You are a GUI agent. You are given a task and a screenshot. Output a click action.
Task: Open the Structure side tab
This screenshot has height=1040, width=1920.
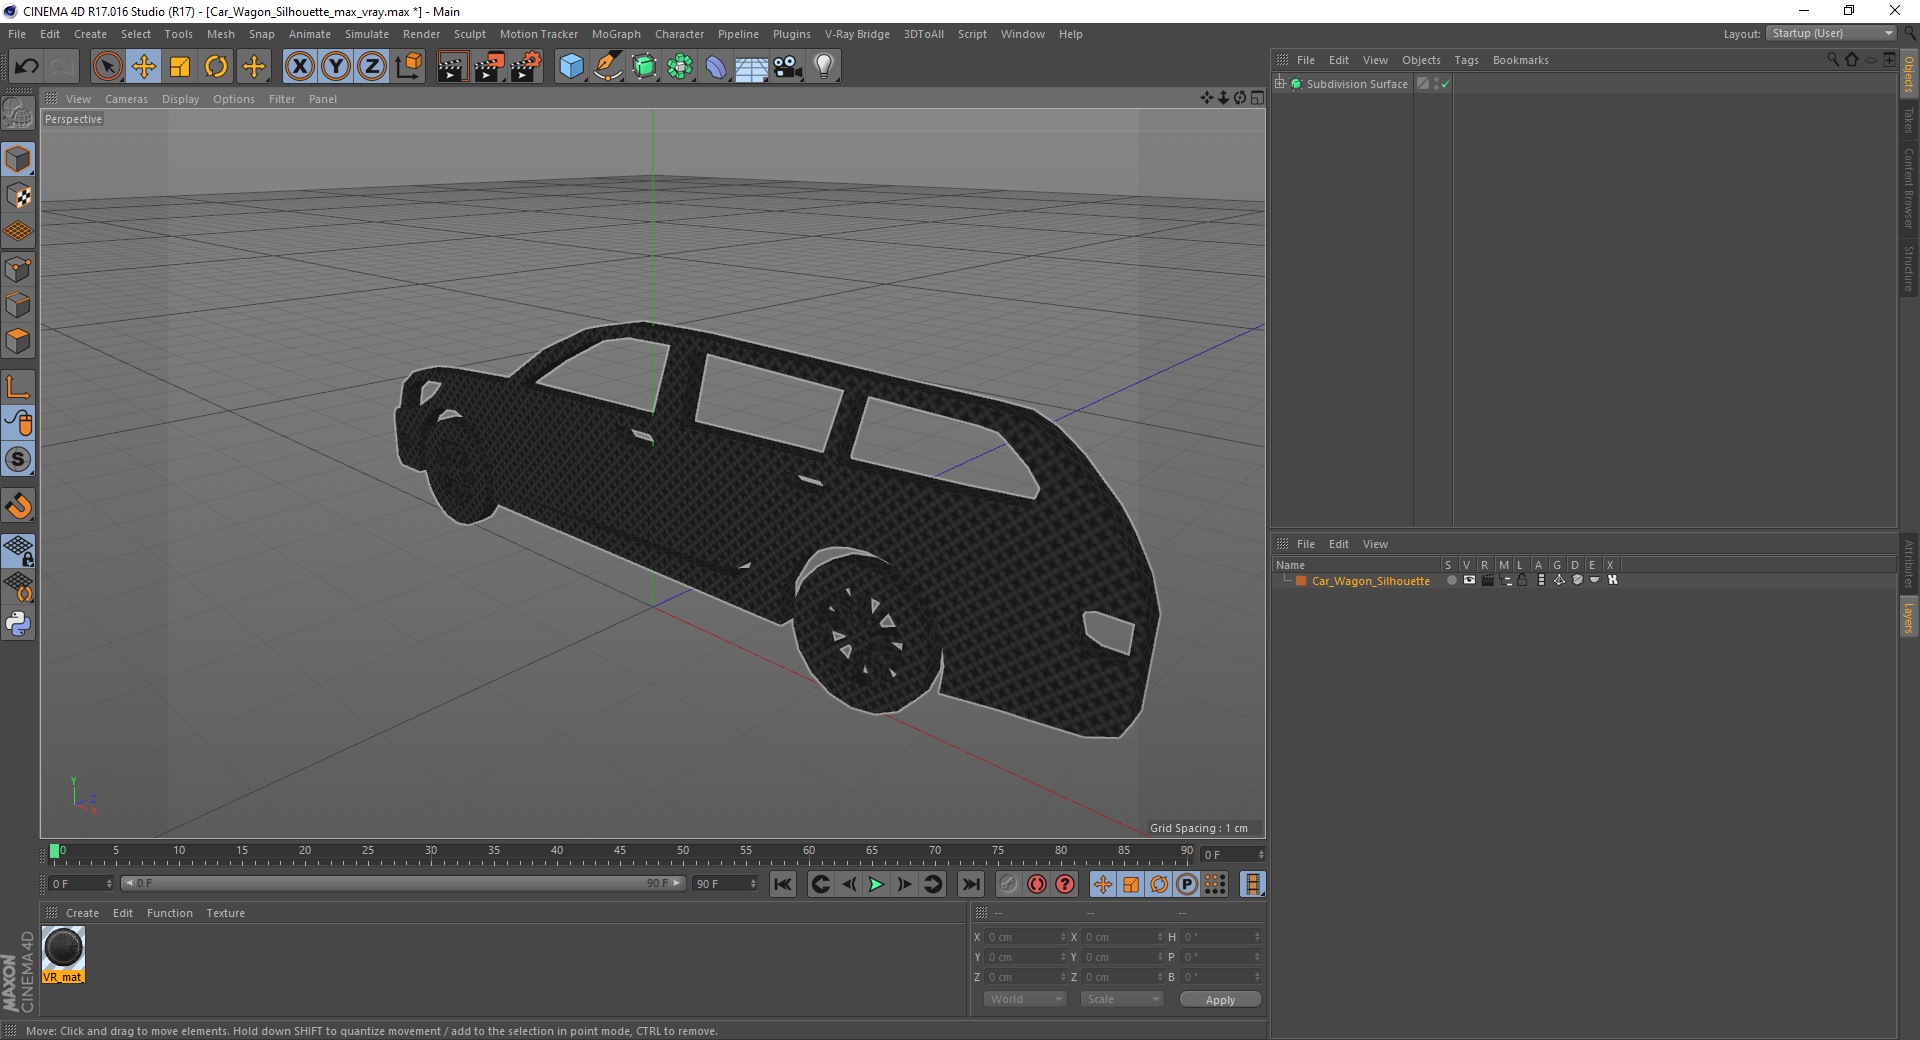1908,268
